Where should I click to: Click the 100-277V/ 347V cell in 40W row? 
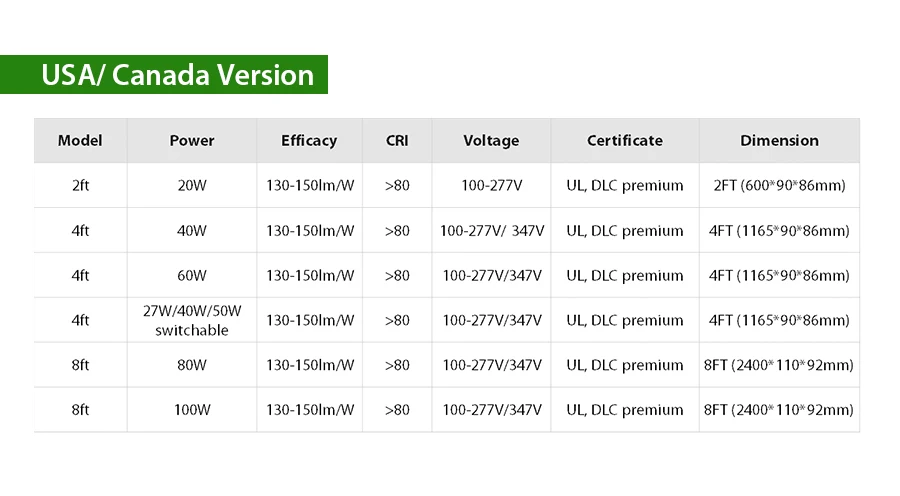tap(491, 231)
